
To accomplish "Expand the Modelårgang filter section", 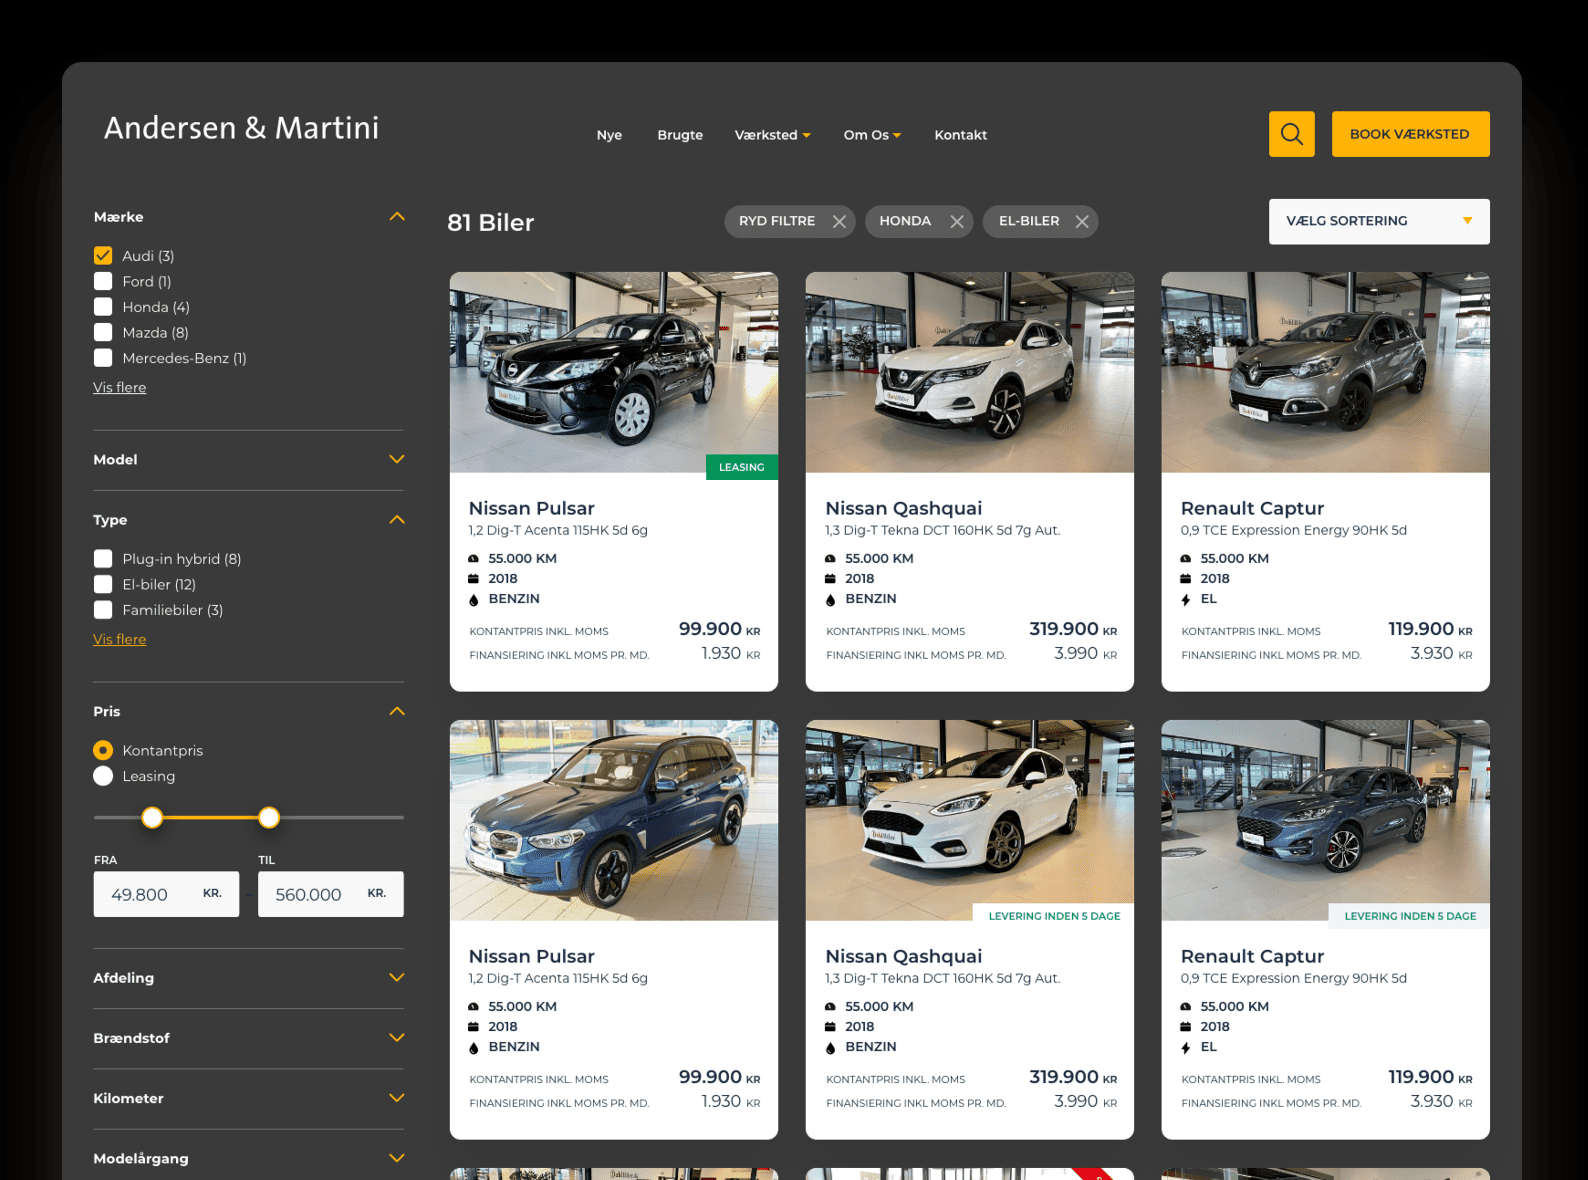I will (397, 1157).
